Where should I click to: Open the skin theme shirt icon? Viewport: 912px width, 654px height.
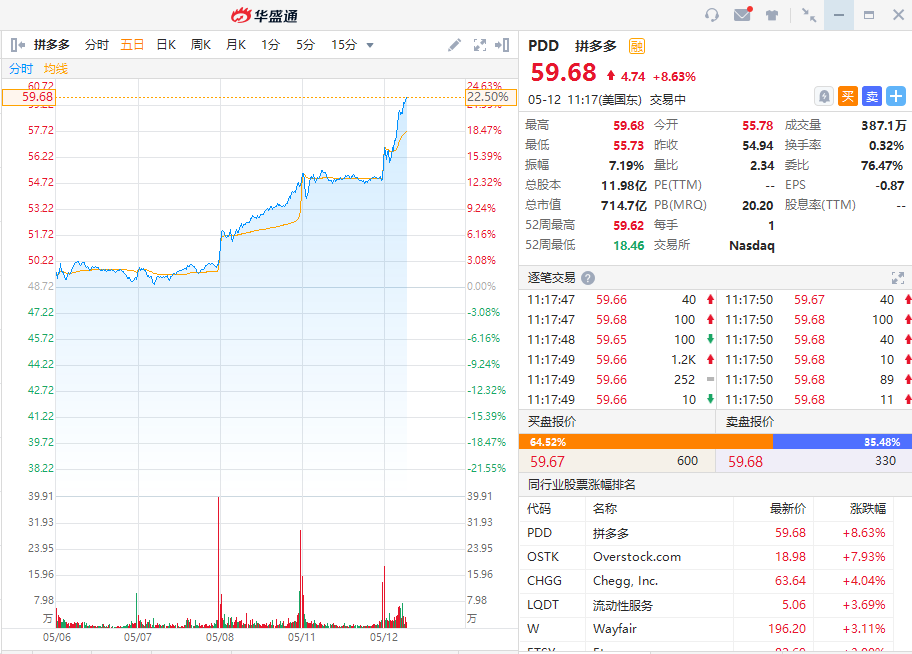tap(772, 15)
